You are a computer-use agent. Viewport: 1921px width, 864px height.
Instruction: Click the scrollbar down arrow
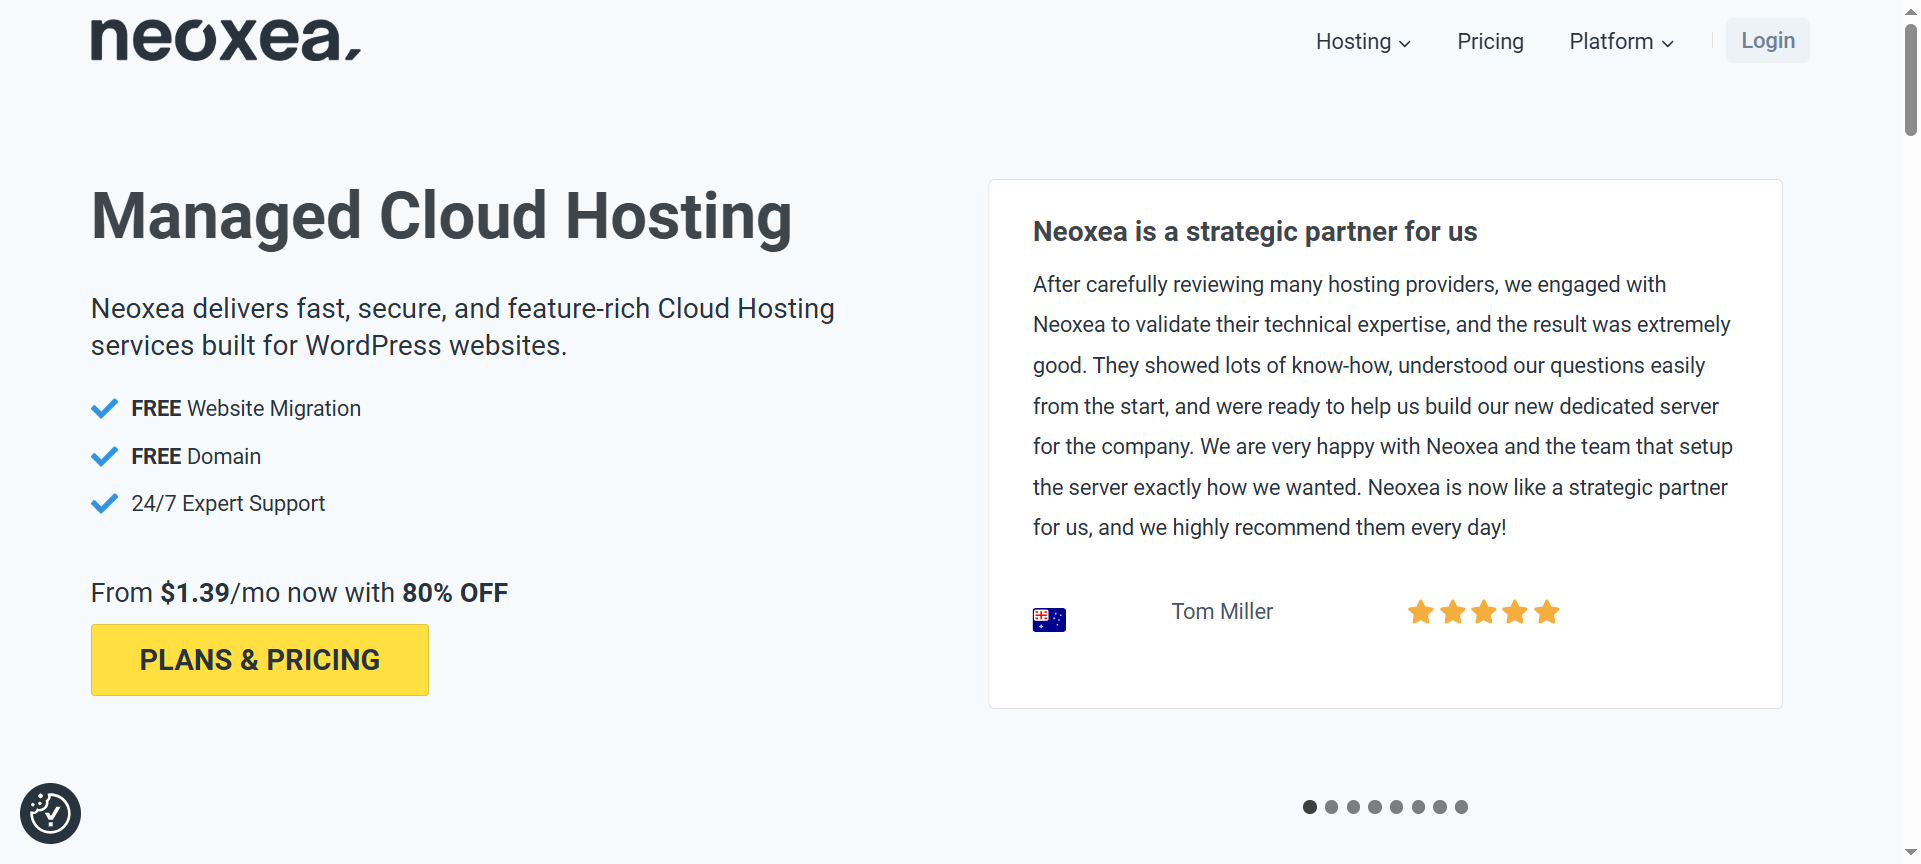(x=1911, y=852)
